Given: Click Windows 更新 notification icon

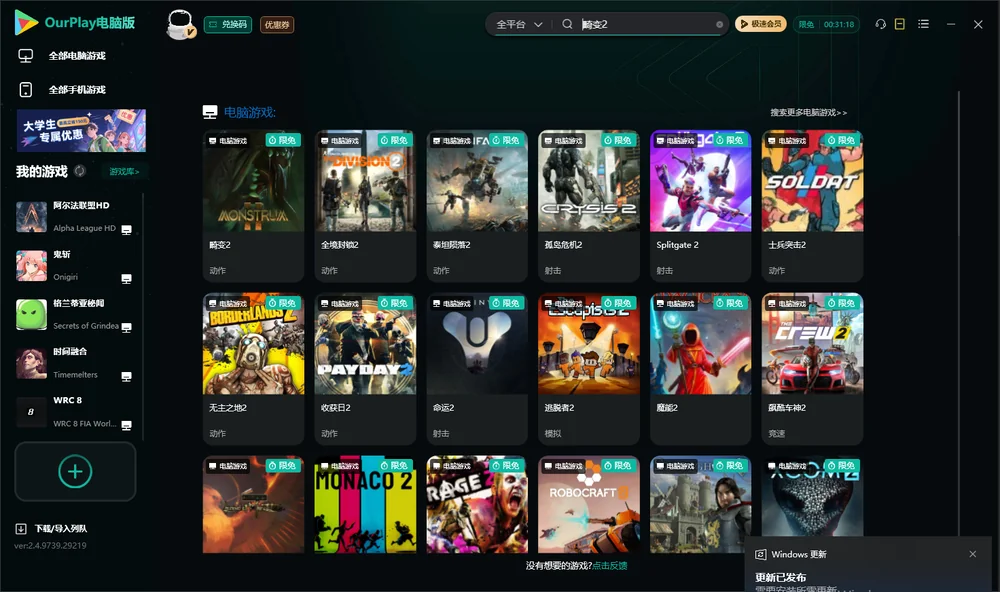Looking at the screenshot, I should point(760,554).
